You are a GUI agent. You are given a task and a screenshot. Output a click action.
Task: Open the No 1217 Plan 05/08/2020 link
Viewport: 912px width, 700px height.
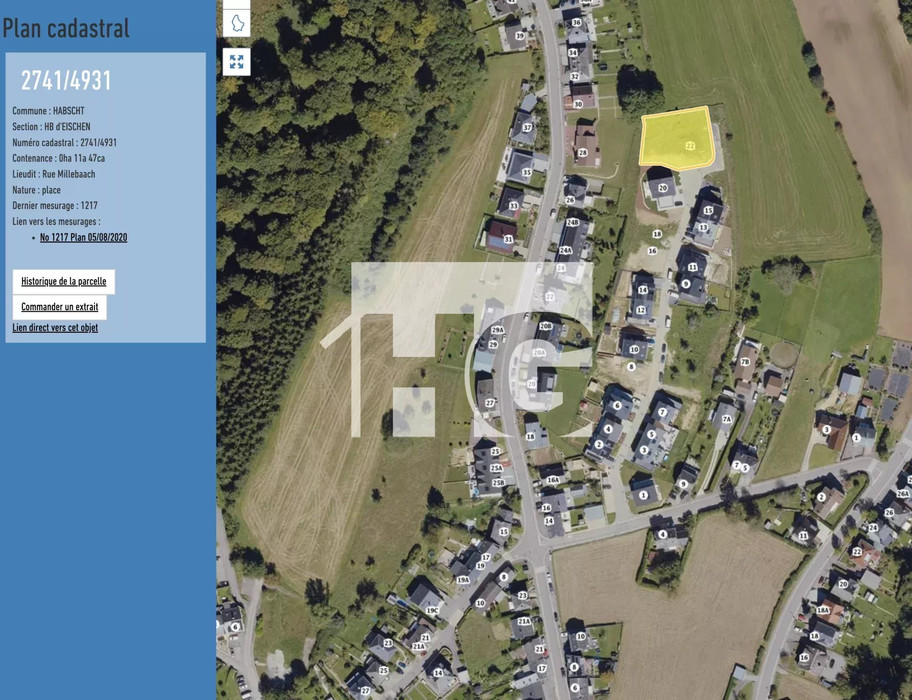[83, 237]
